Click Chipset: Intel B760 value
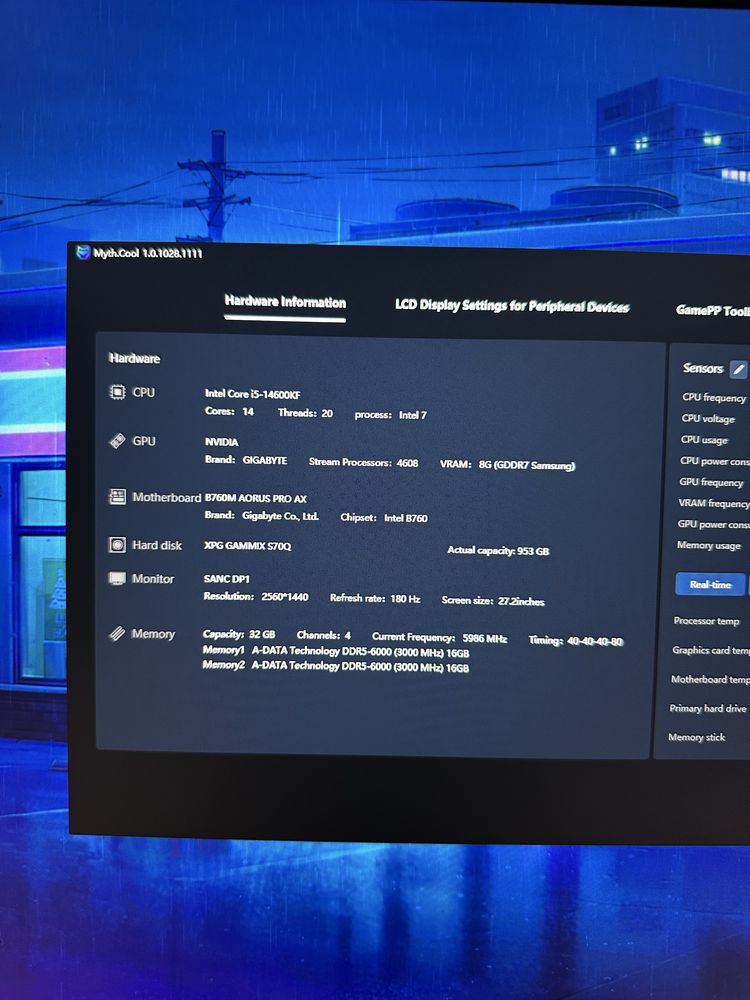750x1000 pixels. (x=384, y=518)
